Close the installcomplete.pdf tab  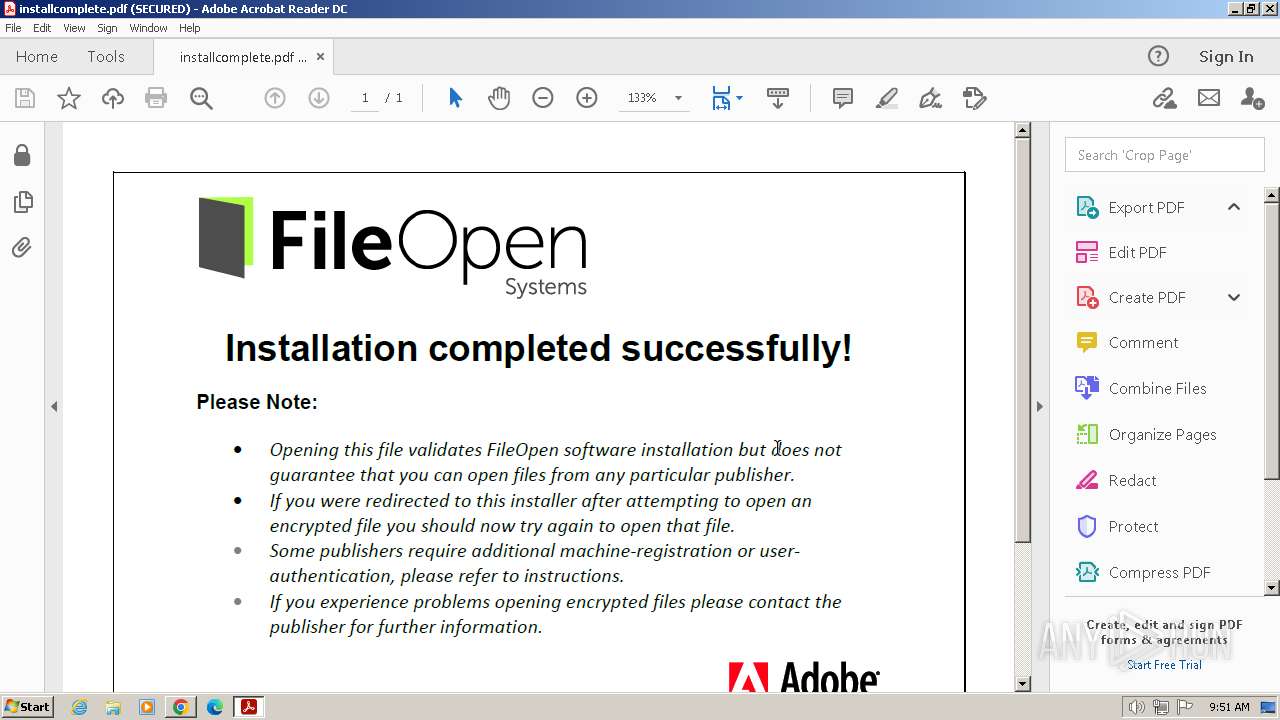[320, 56]
